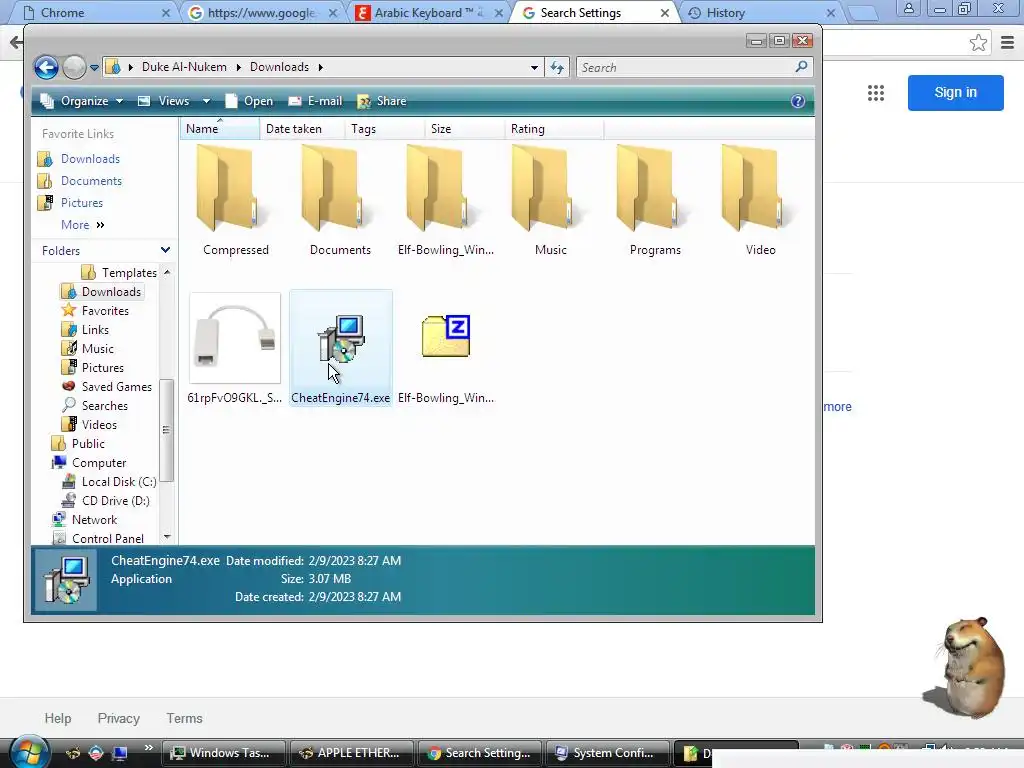Viewport: 1024px width, 768px height.
Task: Select Favorites in the folder tree
Action: [x=104, y=311]
